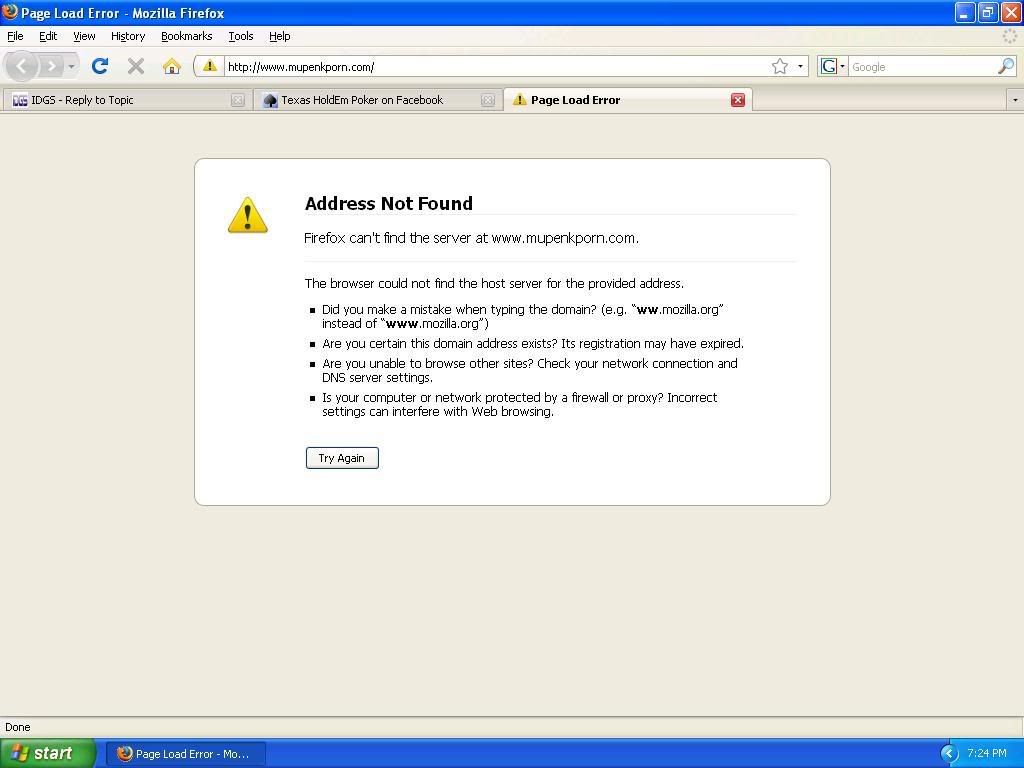Image resolution: width=1024 pixels, height=768 pixels.
Task: Open the File menu
Action: [x=15, y=37]
